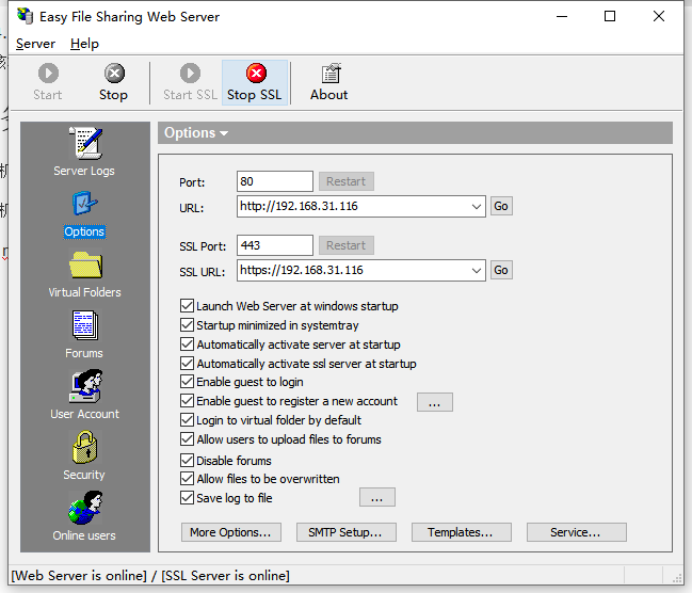Expand the SSL URL combo box dropdown arrow

[476, 270]
